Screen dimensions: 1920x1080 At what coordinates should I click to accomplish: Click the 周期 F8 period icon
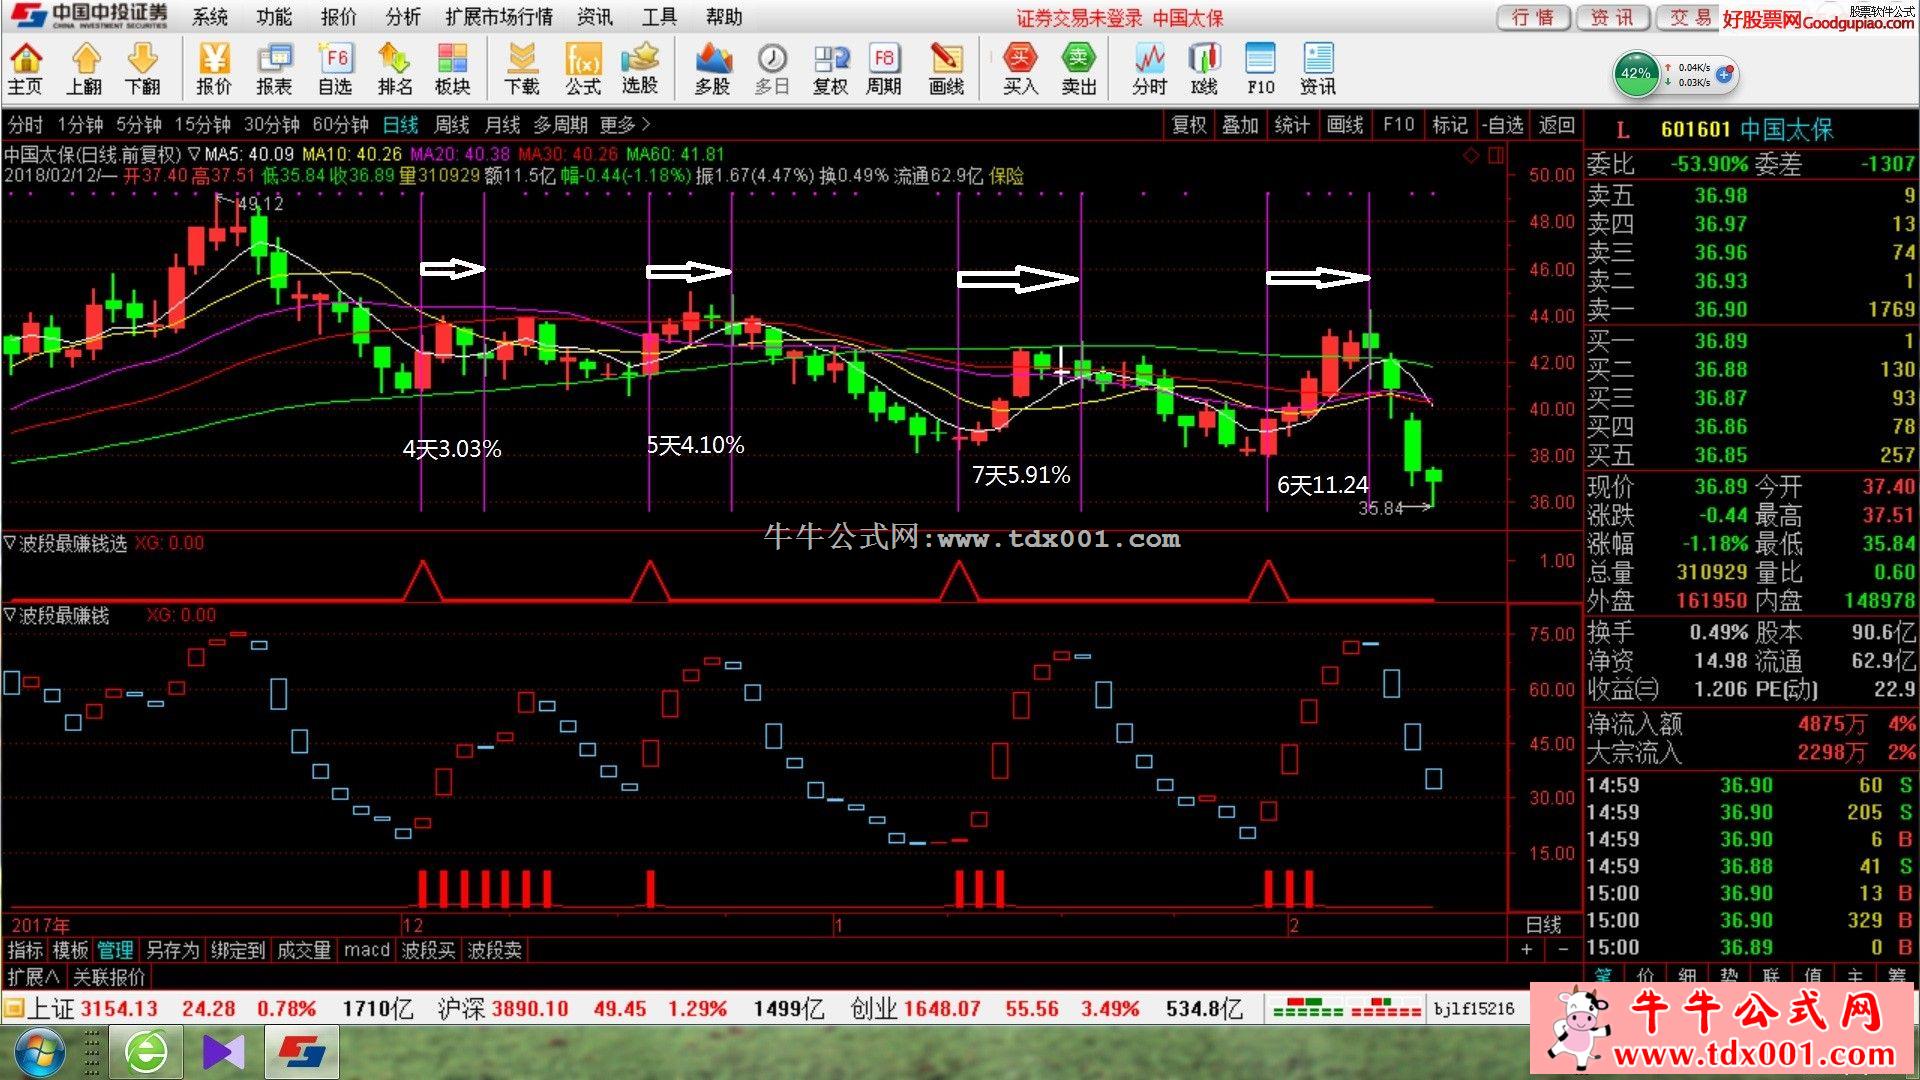pyautogui.click(x=884, y=69)
